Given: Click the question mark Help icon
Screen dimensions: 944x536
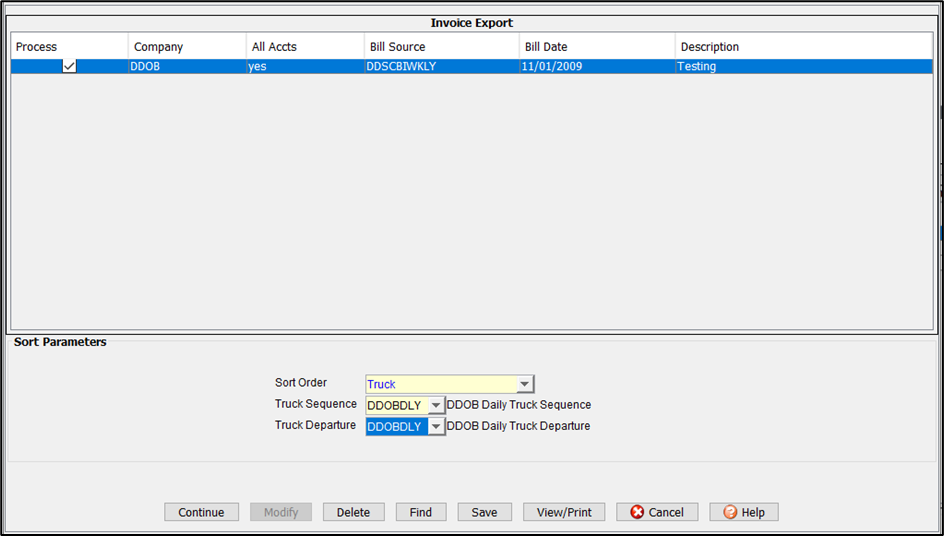Looking at the screenshot, I should pos(730,512).
